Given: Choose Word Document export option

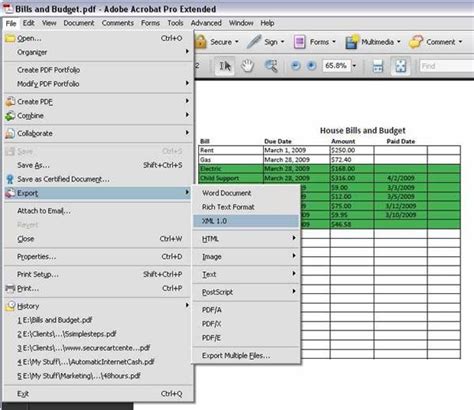Looking at the screenshot, I should [x=246, y=193].
